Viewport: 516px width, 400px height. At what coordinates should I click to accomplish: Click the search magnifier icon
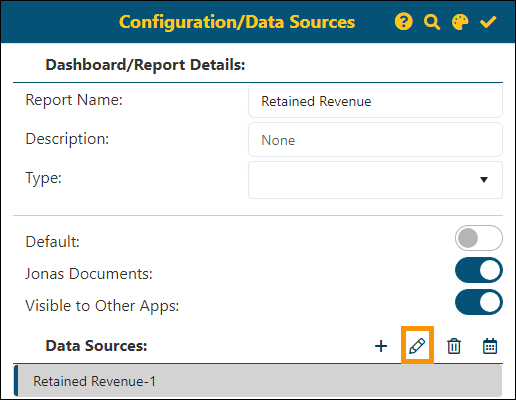pyautogui.click(x=432, y=22)
